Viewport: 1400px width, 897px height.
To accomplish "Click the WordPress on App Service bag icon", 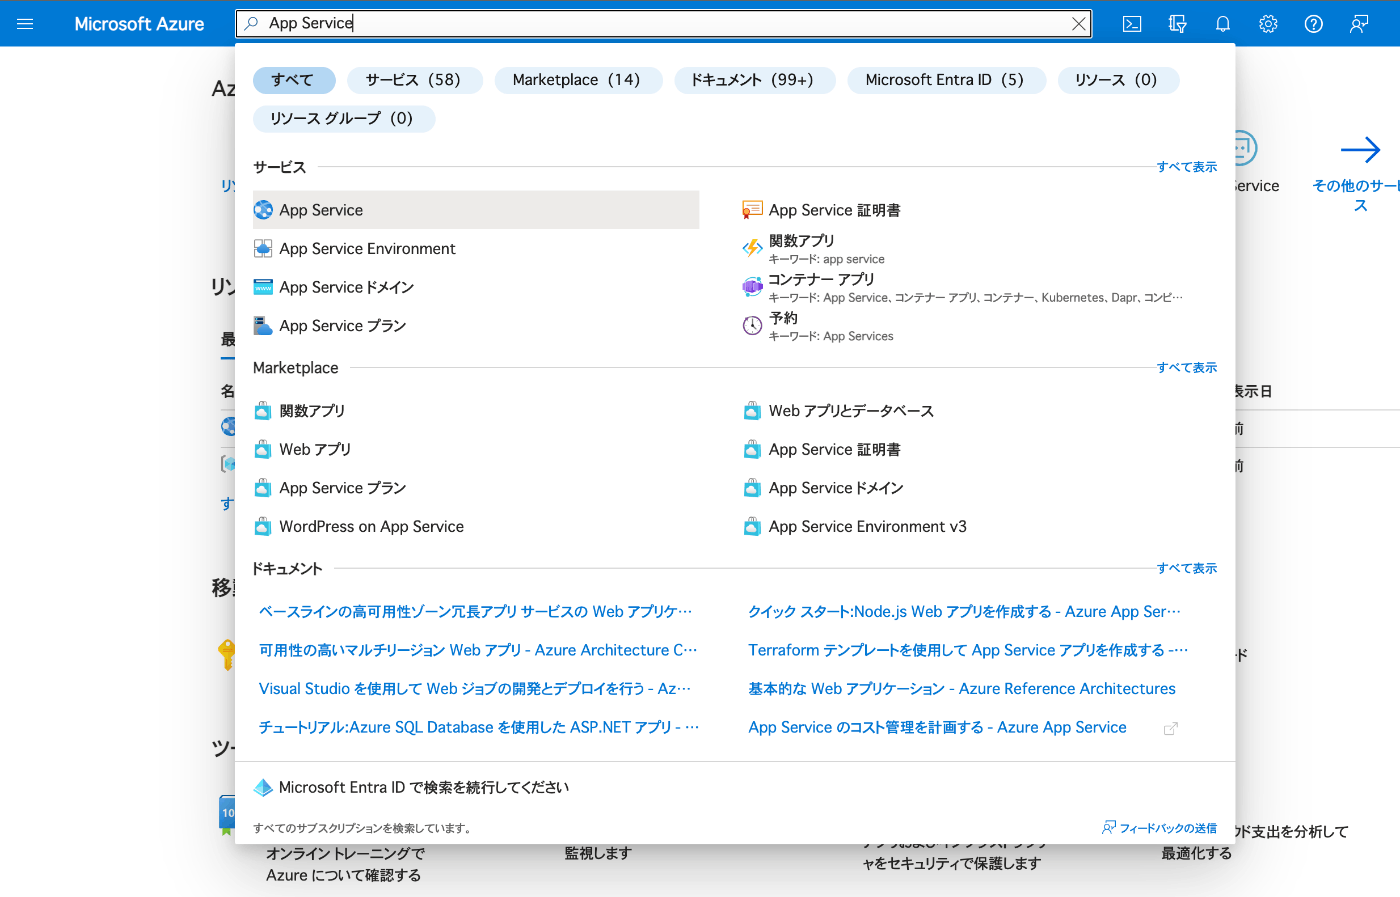I will click(263, 527).
